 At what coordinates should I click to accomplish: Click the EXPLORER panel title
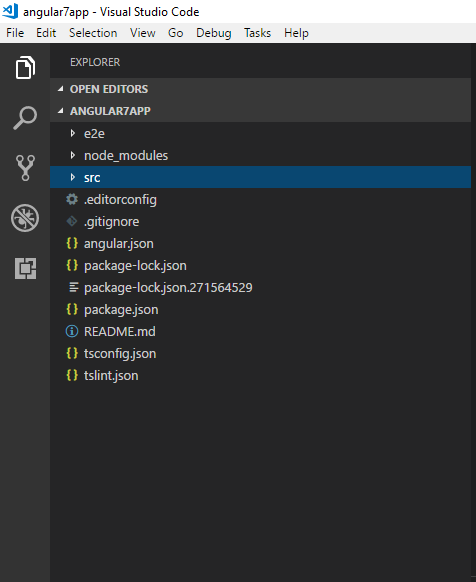pyautogui.click(x=95, y=62)
